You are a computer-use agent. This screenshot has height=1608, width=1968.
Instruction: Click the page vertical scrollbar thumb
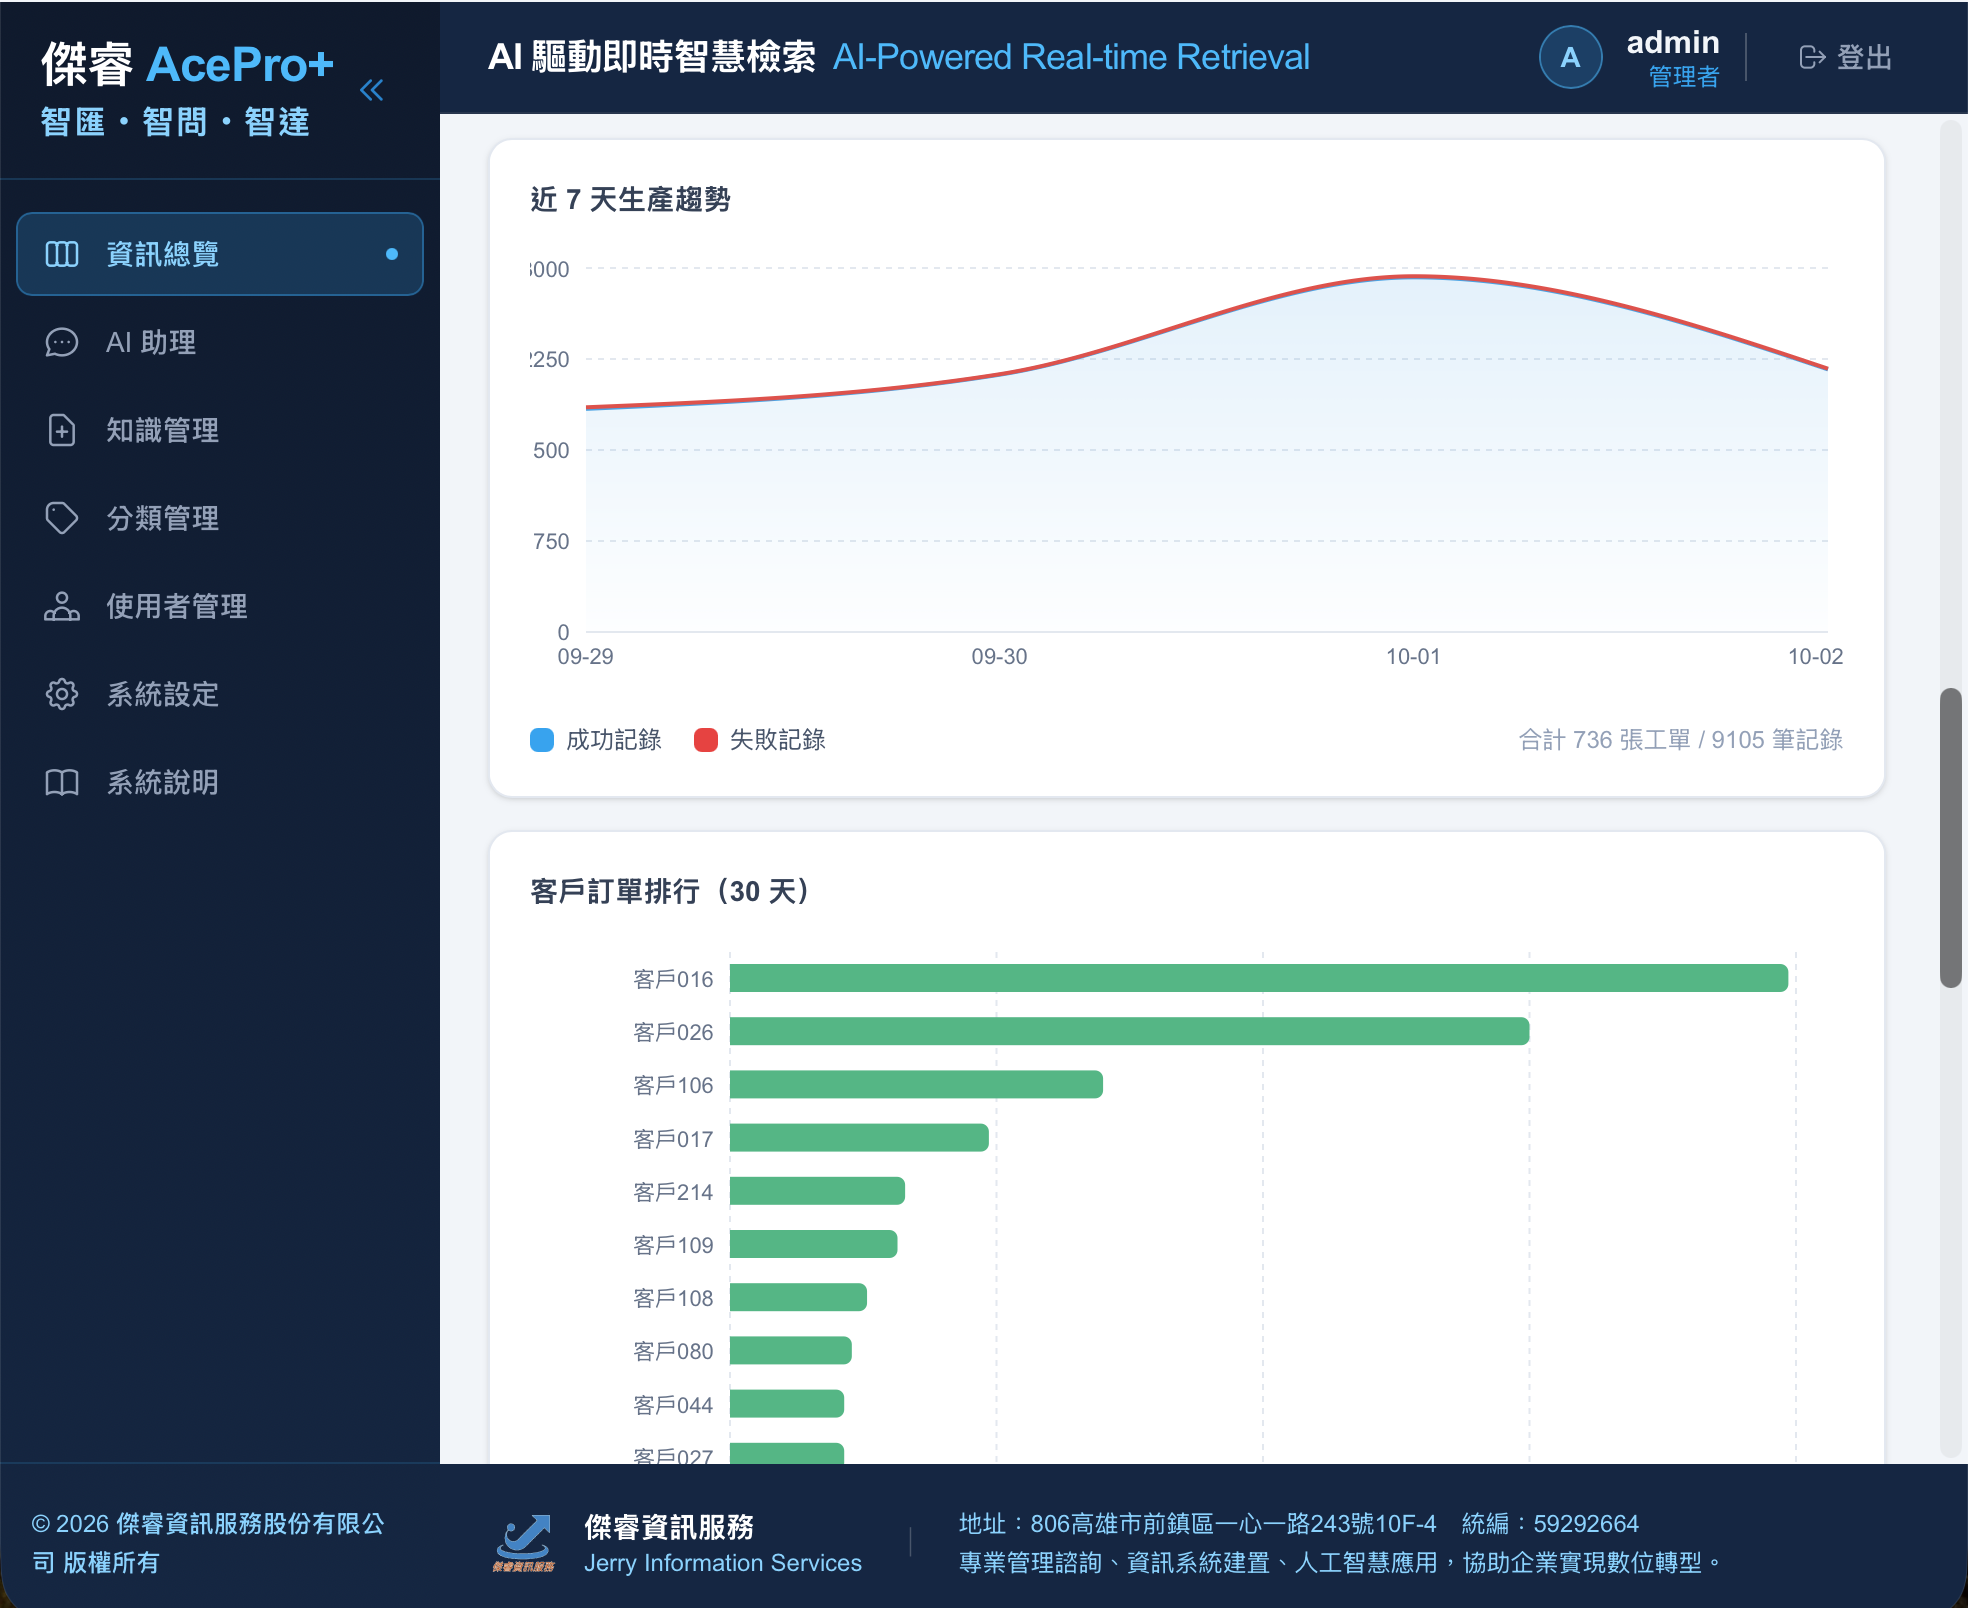click(x=1950, y=838)
